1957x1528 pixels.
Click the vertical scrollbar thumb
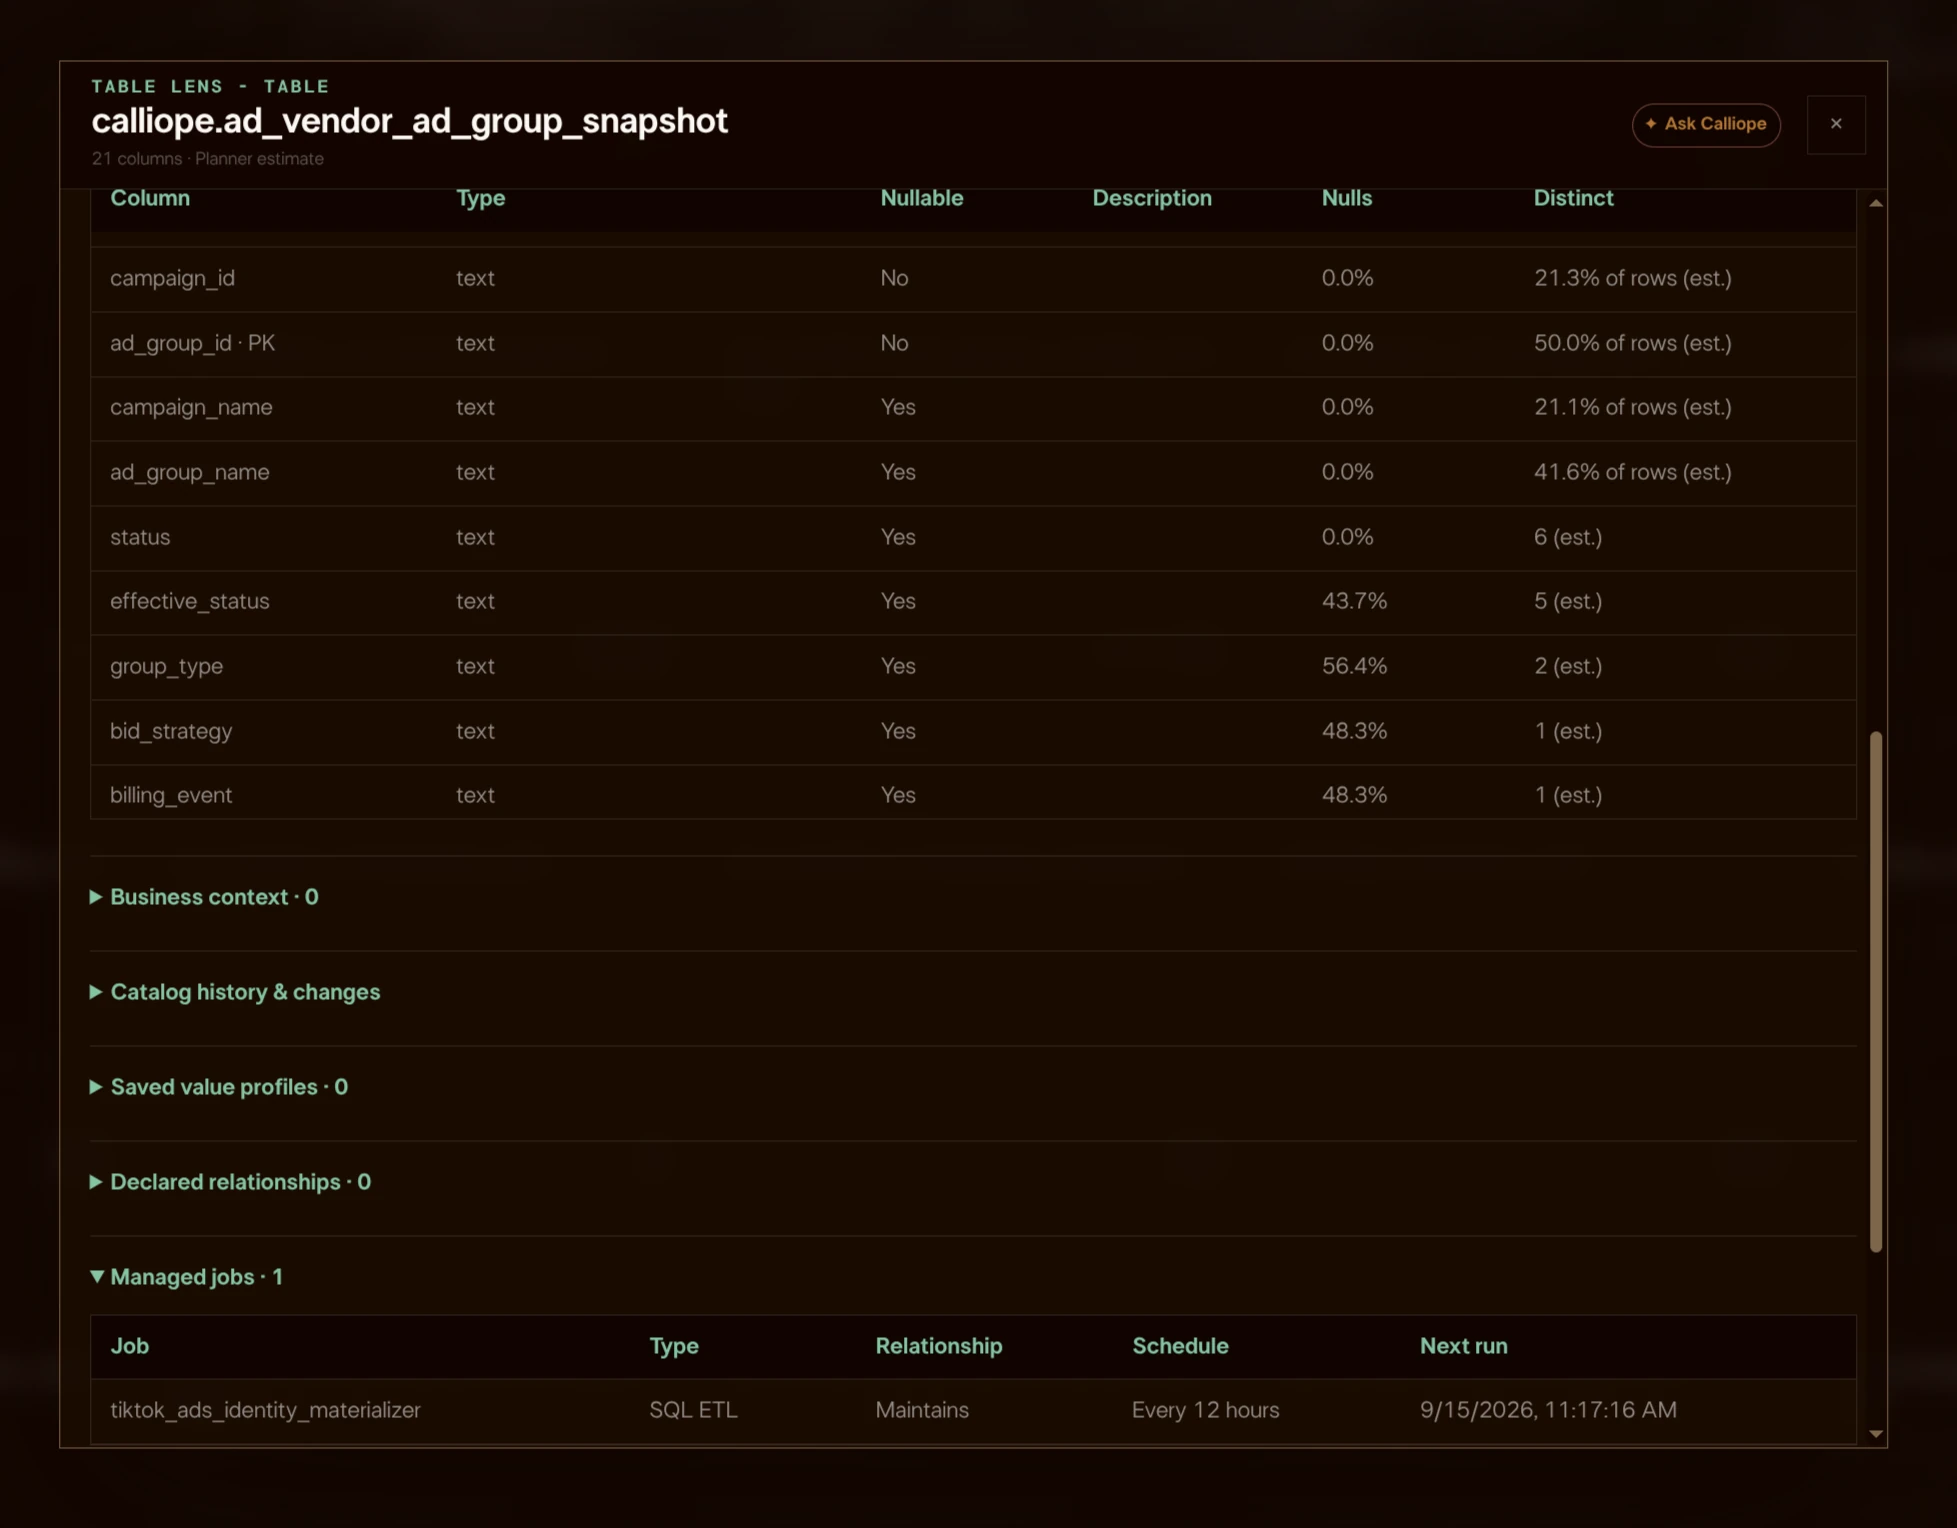(1876, 991)
